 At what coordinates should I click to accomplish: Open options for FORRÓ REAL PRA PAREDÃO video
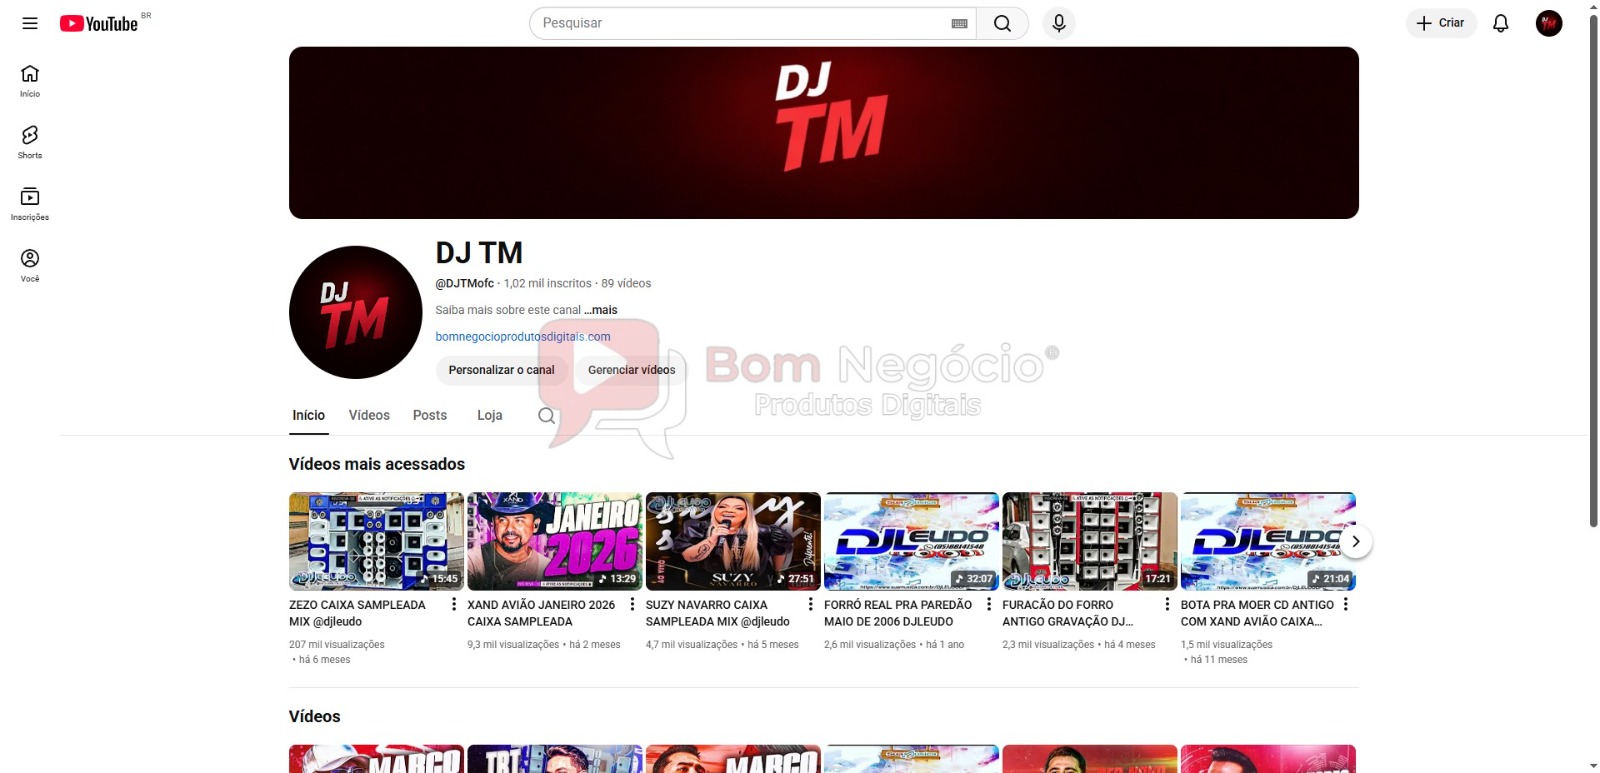[989, 604]
